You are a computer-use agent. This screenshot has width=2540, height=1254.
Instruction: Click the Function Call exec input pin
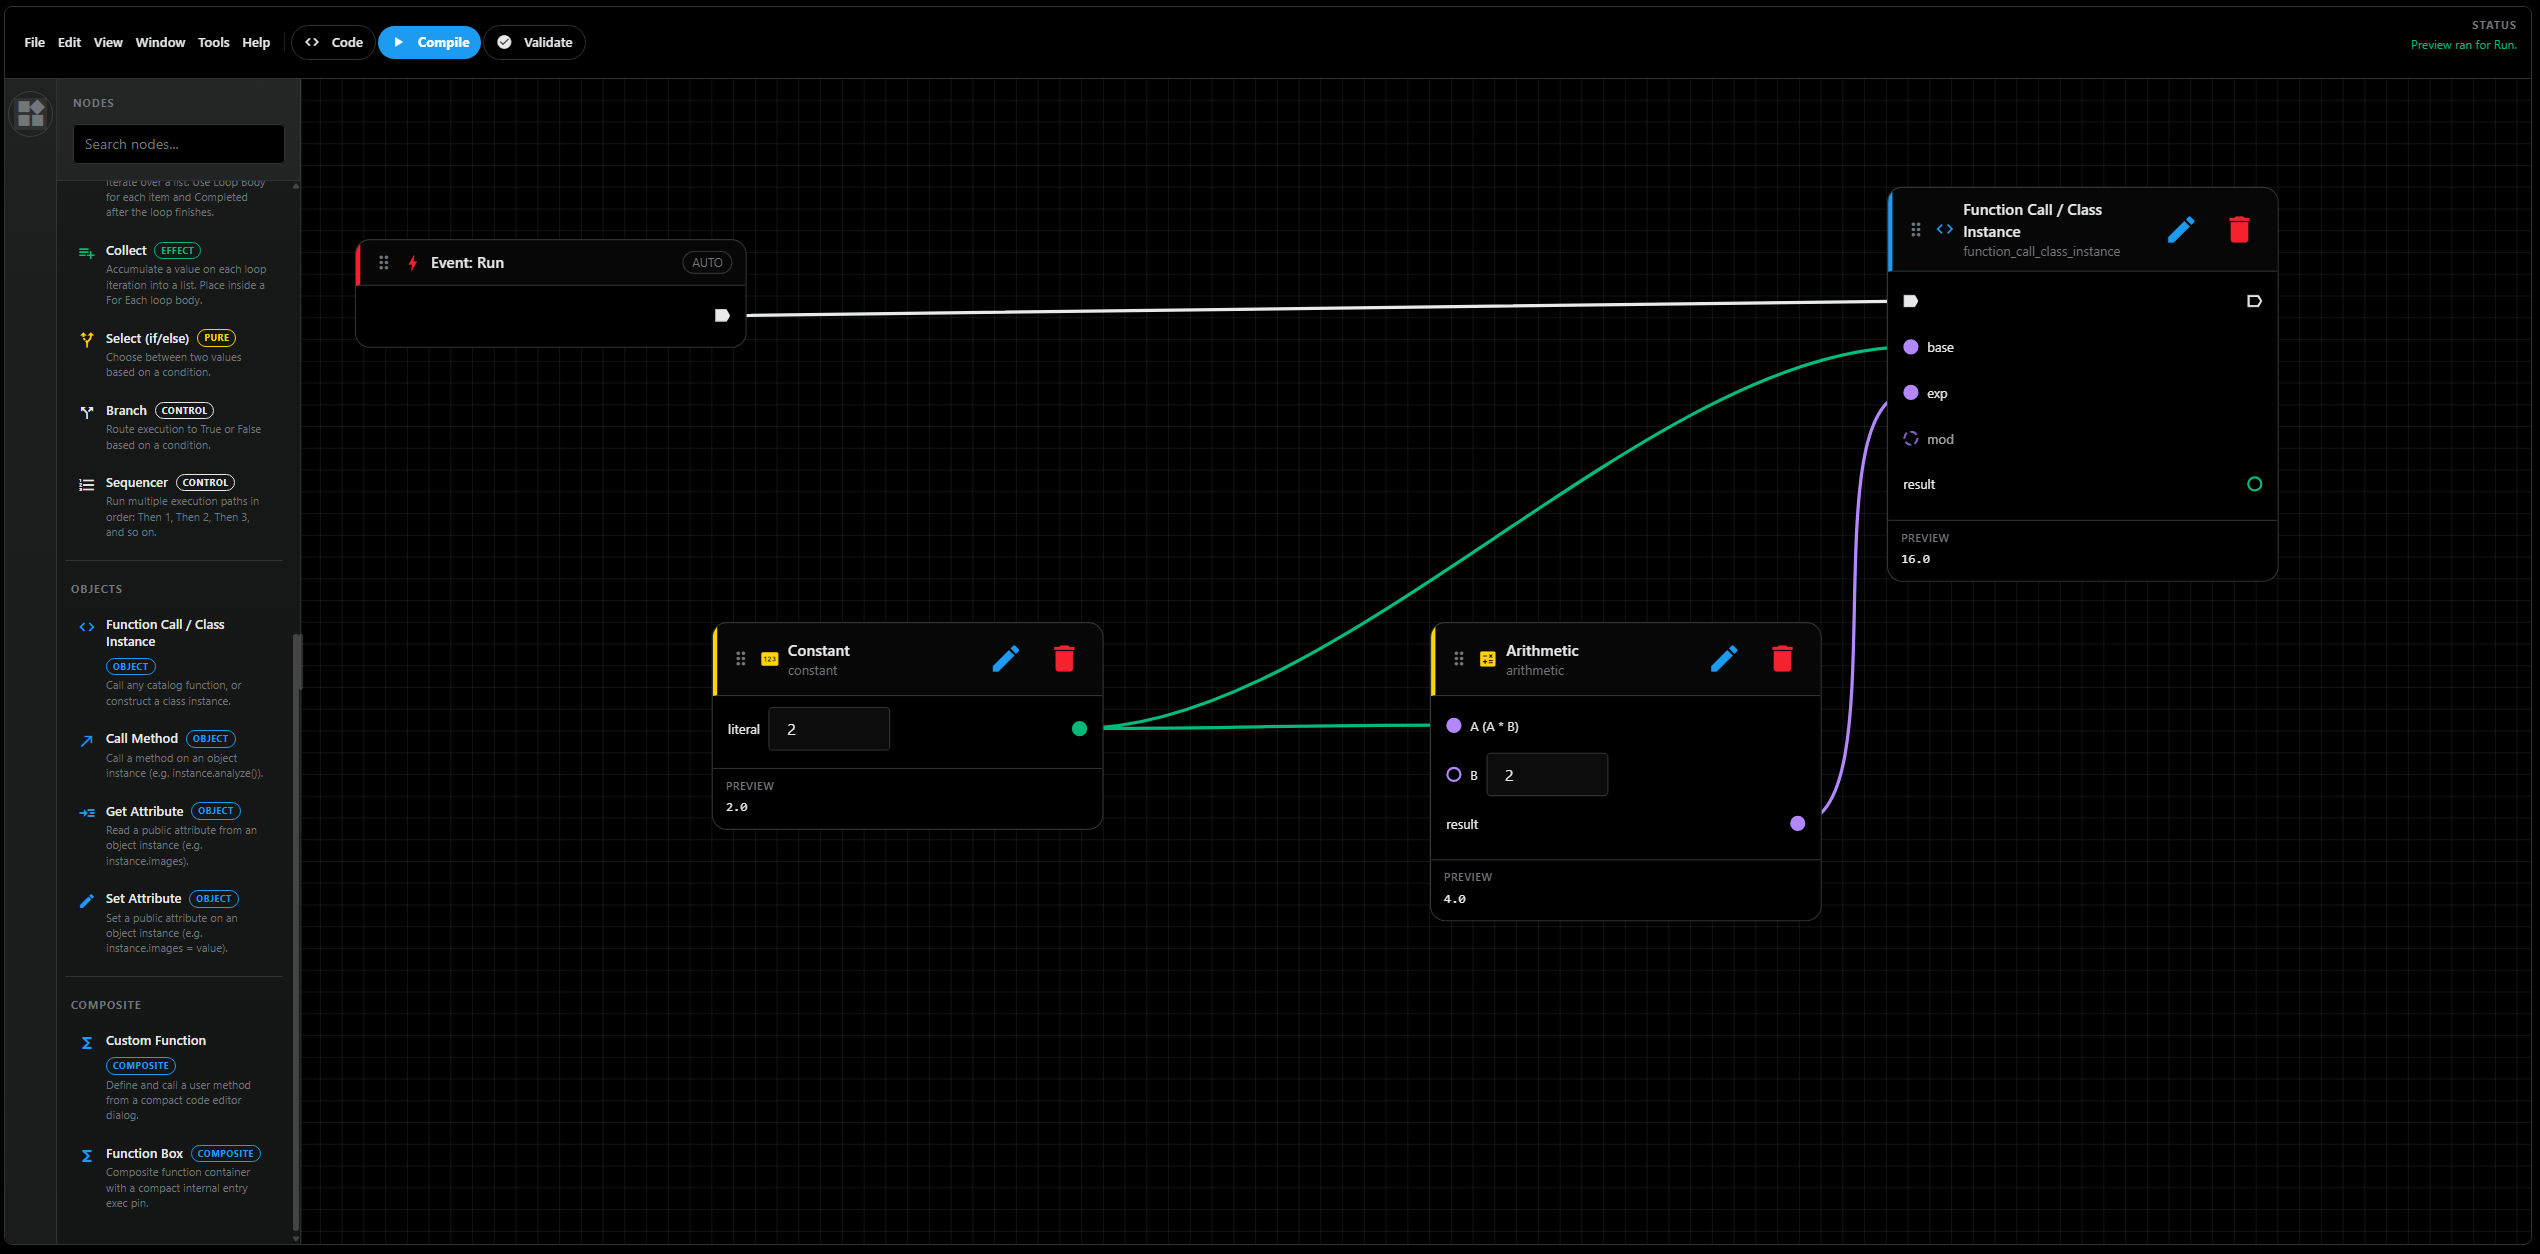coord(1910,301)
